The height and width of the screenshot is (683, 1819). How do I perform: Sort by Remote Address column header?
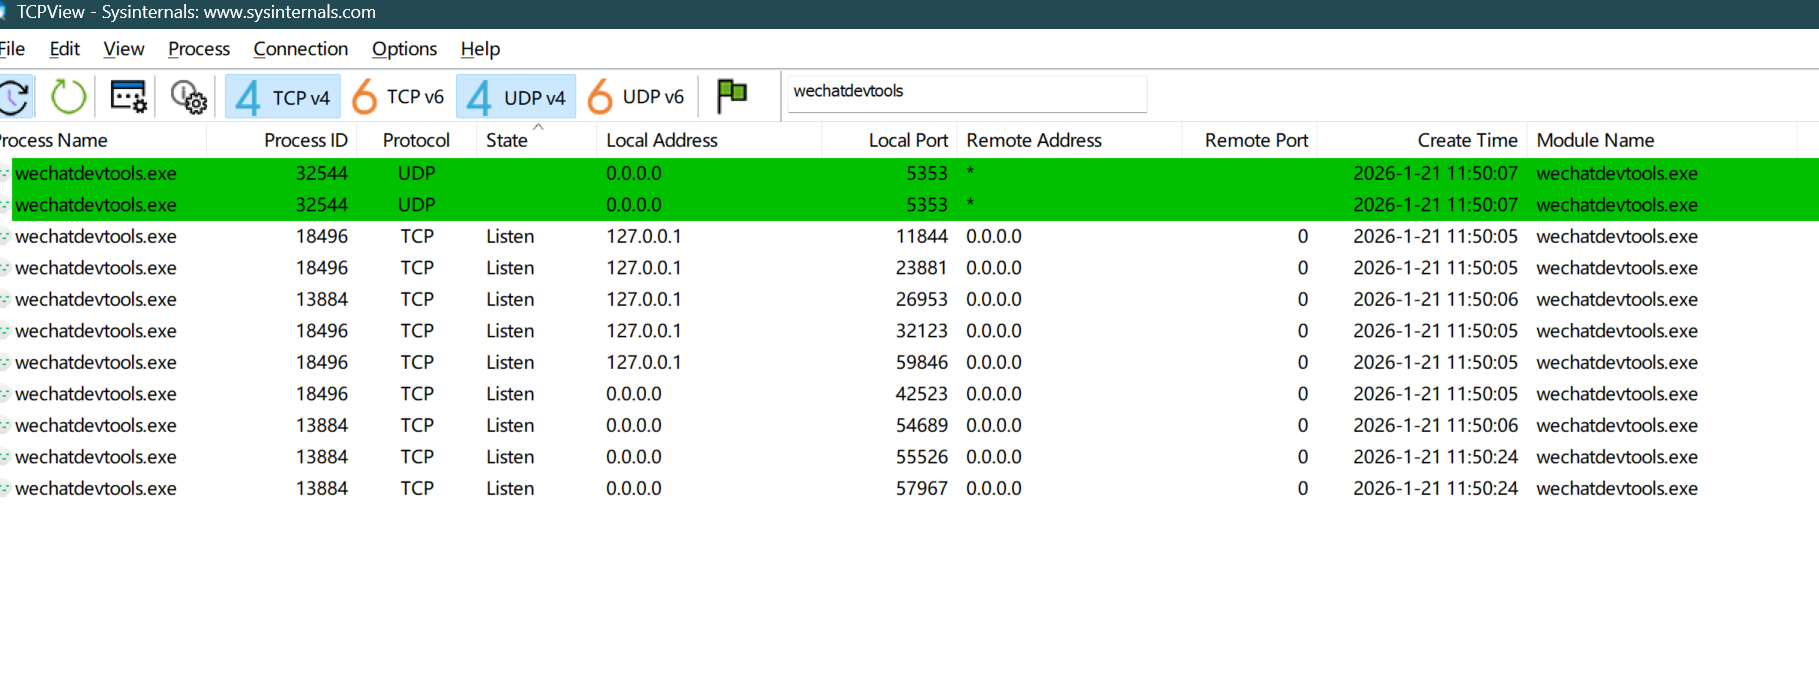[x=1069, y=140]
